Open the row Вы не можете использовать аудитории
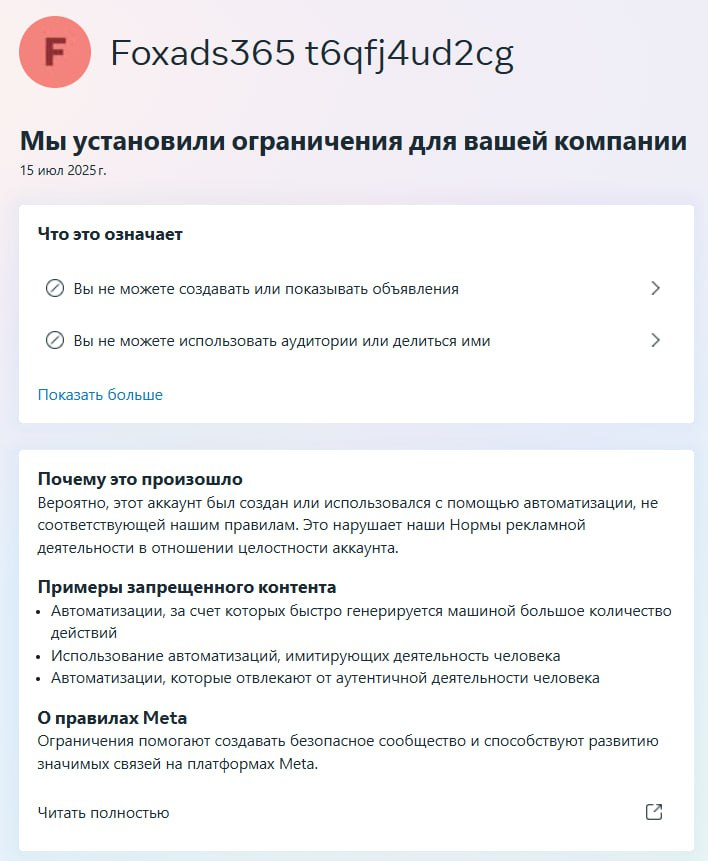This screenshot has height=861, width=708. [x=356, y=340]
